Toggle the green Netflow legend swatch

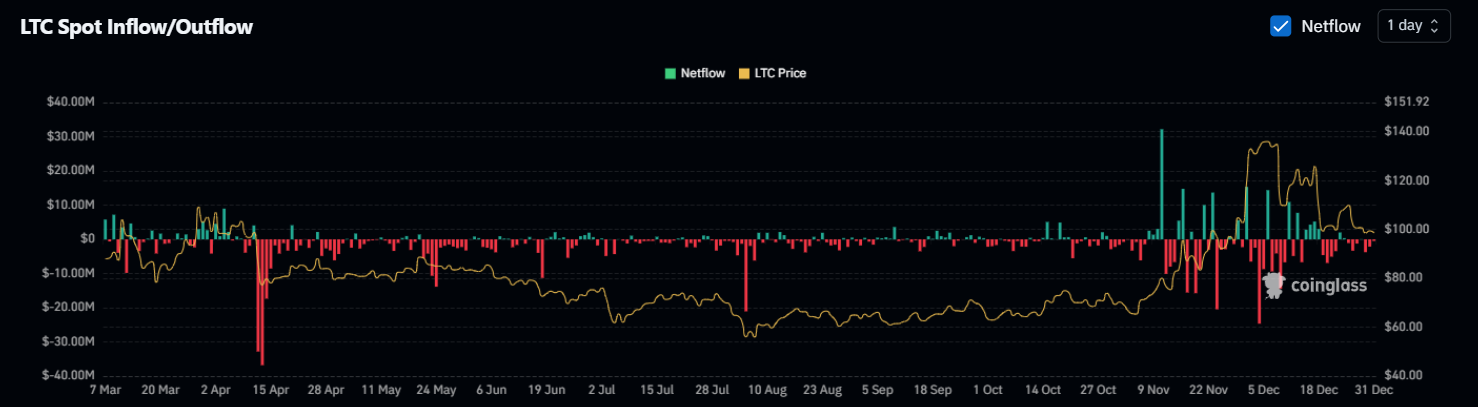[x=670, y=73]
